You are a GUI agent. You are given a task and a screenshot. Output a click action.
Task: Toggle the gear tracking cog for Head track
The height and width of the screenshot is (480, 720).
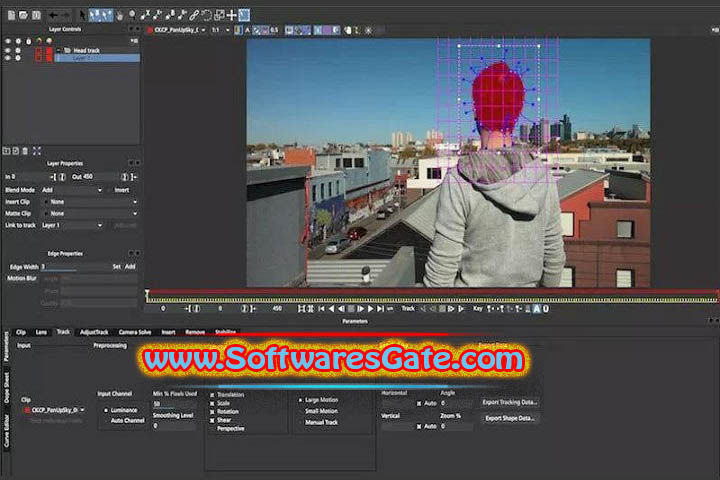click(x=18, y=51)
